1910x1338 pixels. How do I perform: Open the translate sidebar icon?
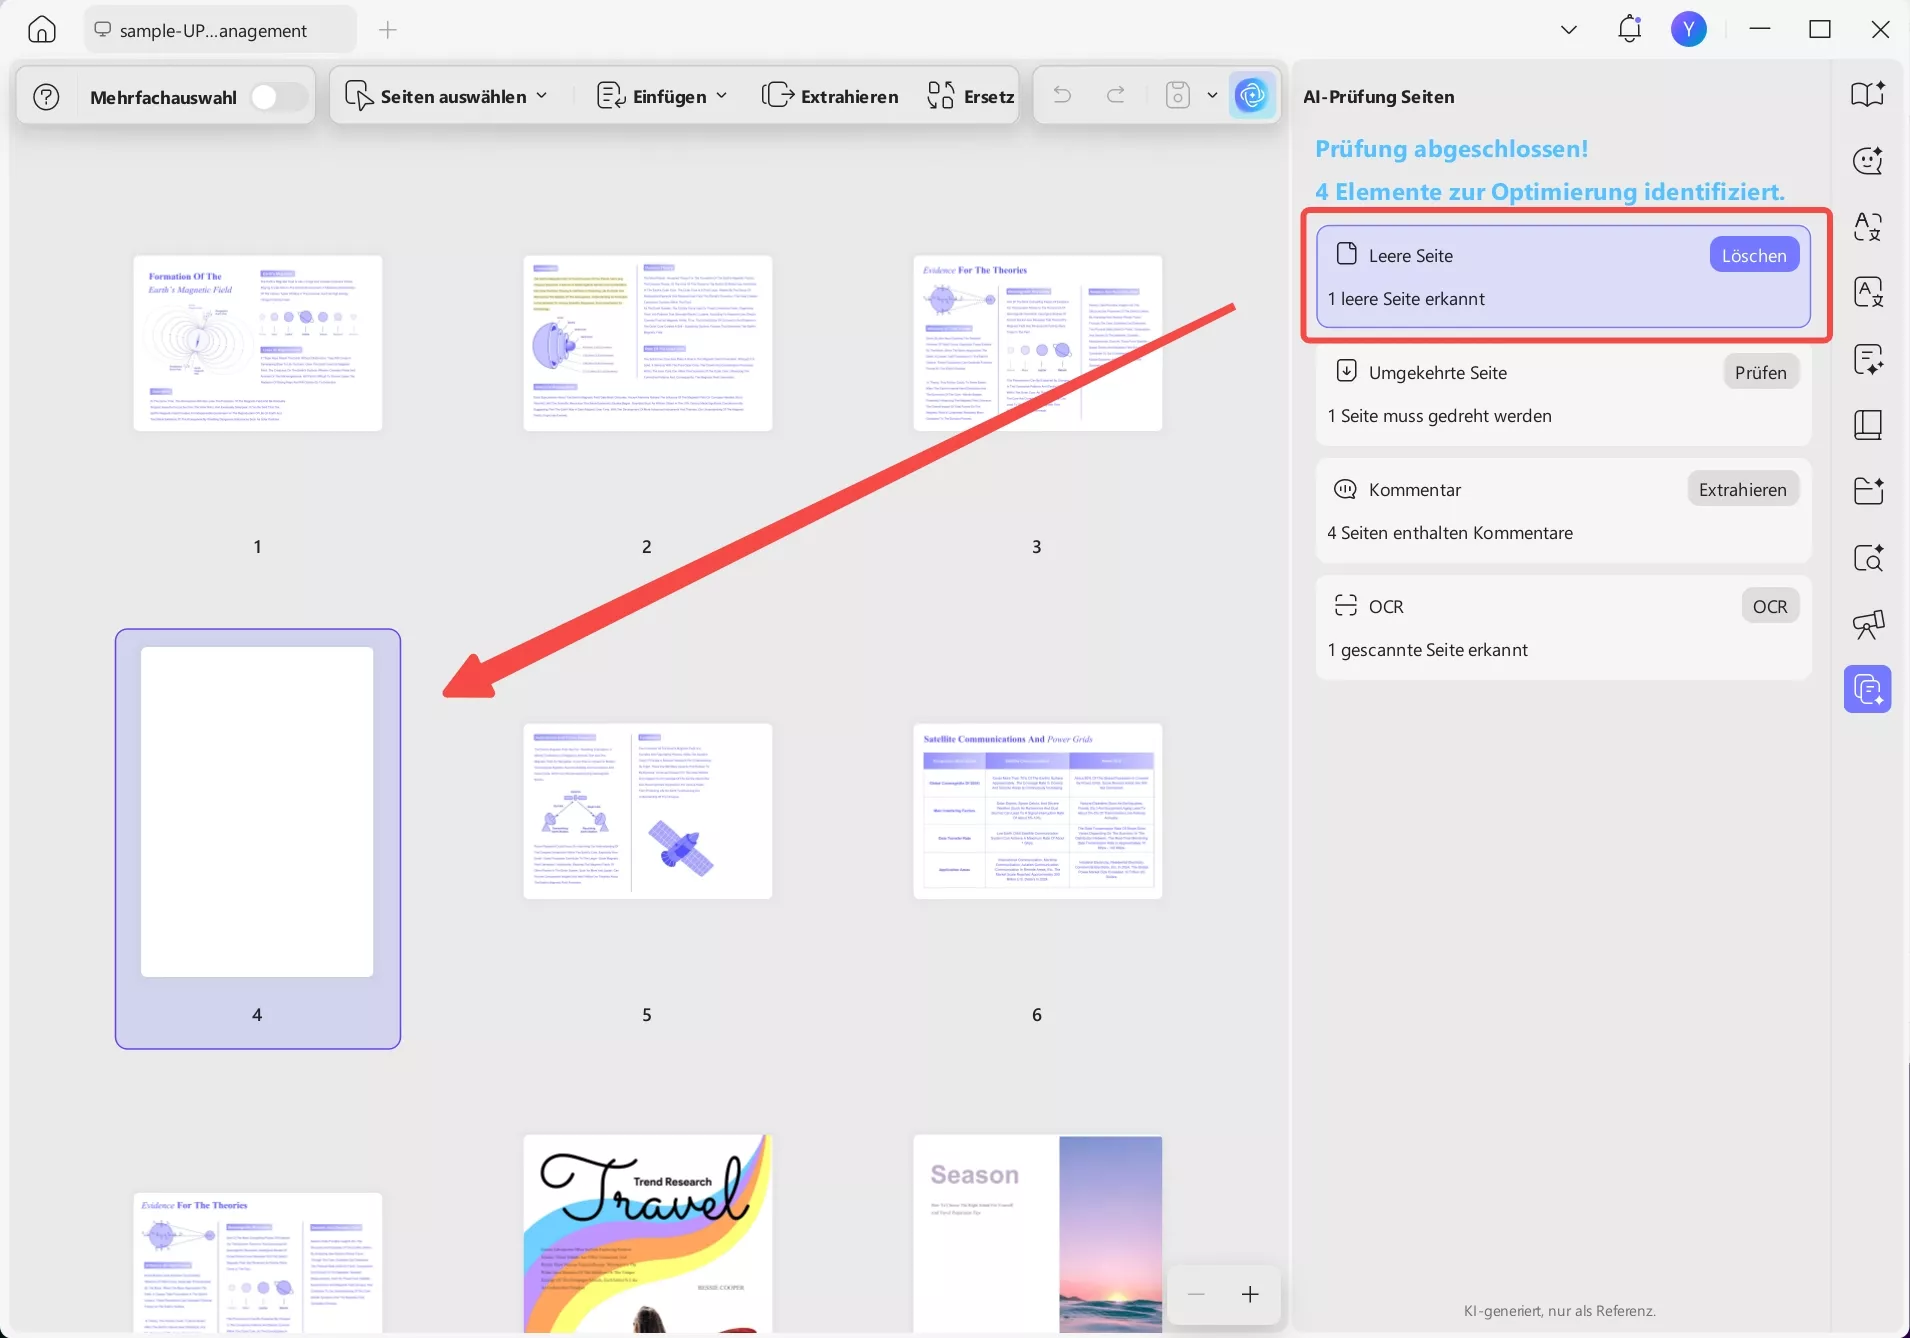[1868, 226]
